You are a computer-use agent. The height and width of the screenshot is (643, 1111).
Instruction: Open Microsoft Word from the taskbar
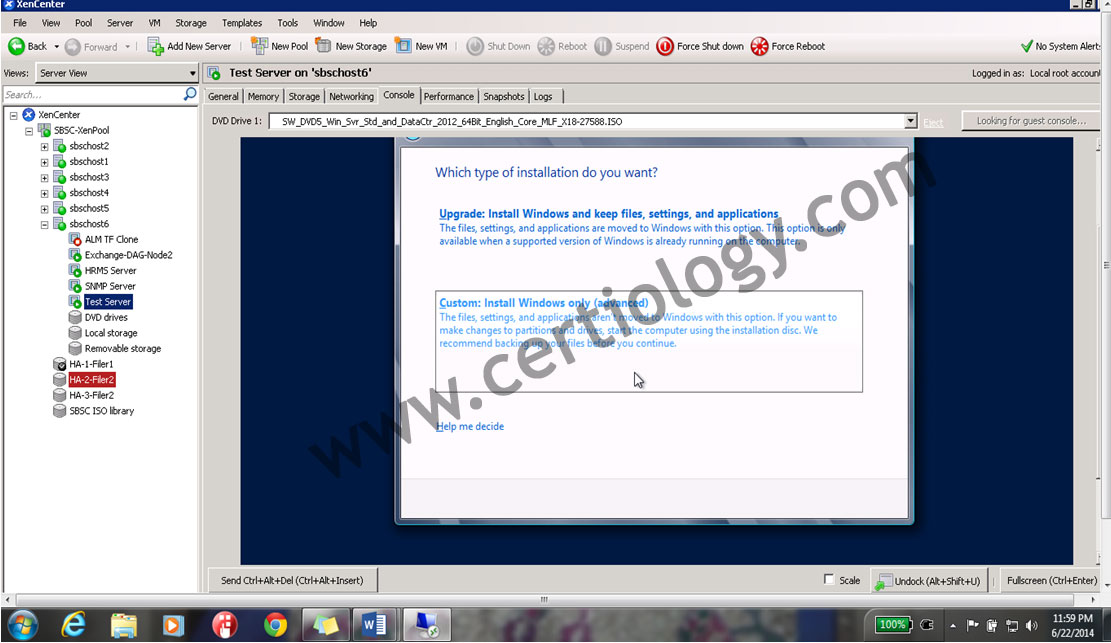(x=375, y=625)
